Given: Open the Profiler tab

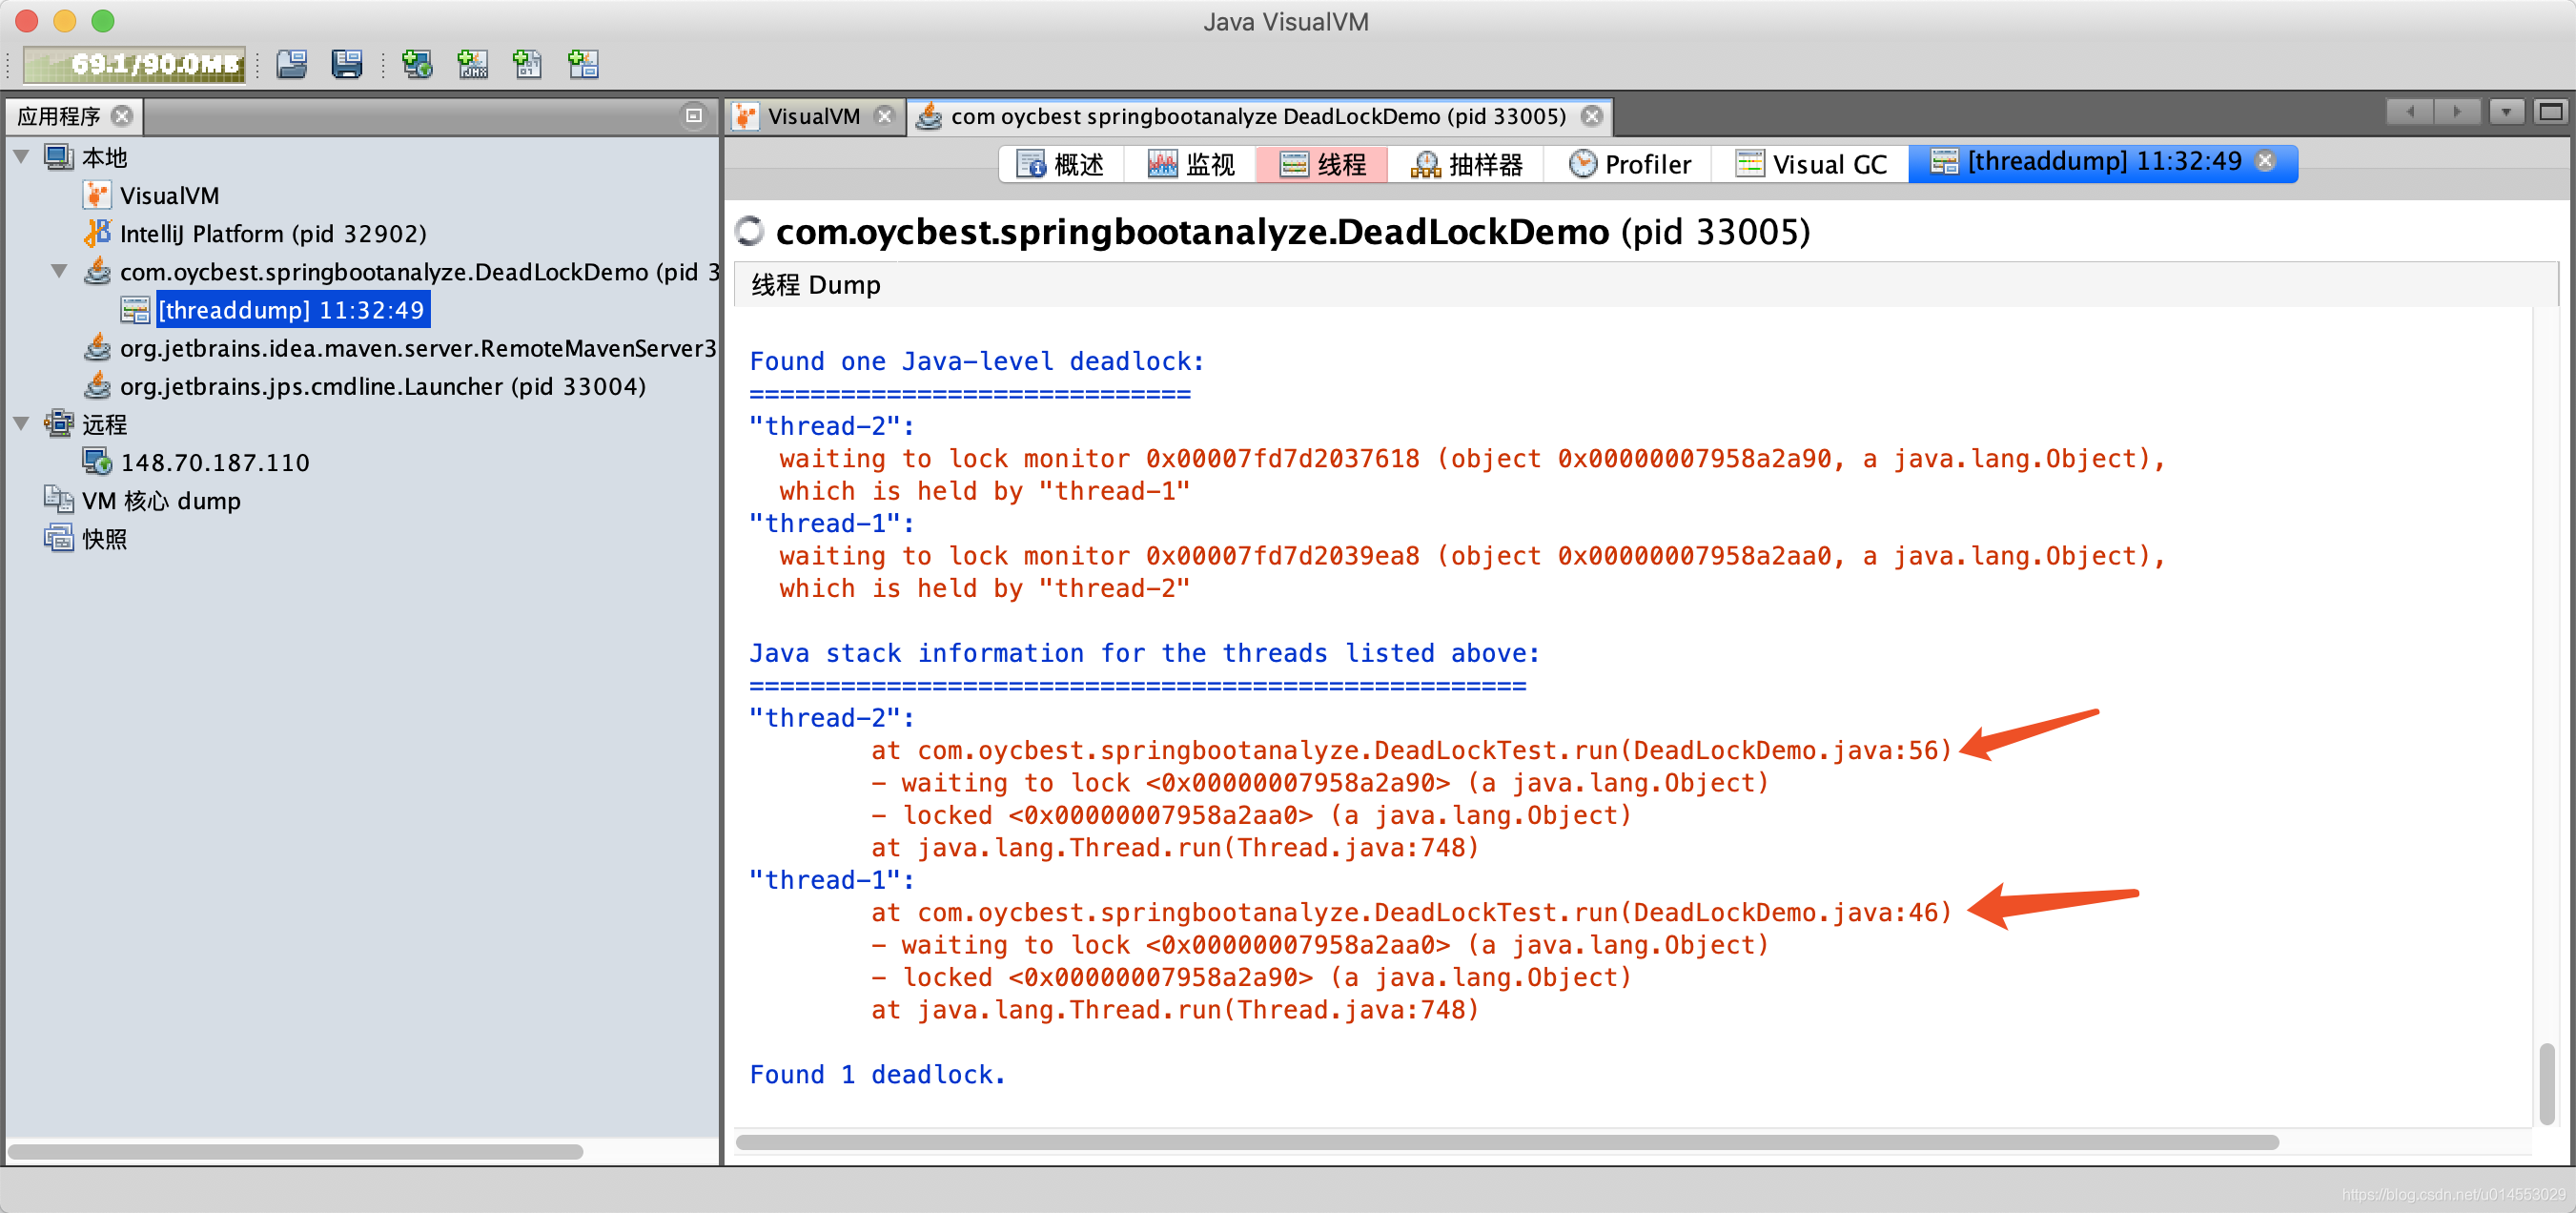Looking at the screenshot, I should click(1629, 163).
